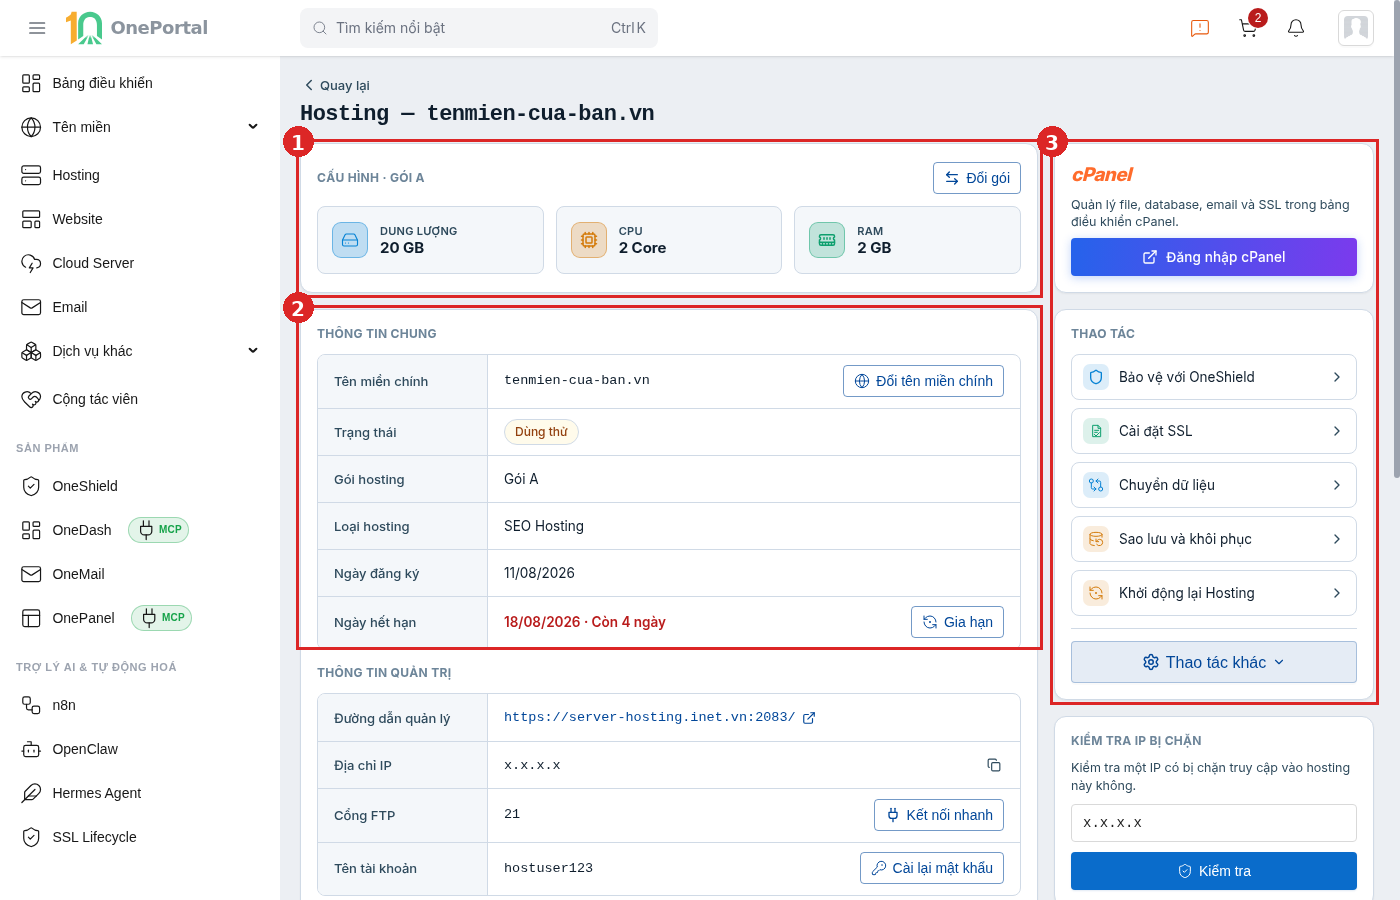Copy the IP address with copy icon
This screenshot has height=900, width=1400.
(994, 765)
